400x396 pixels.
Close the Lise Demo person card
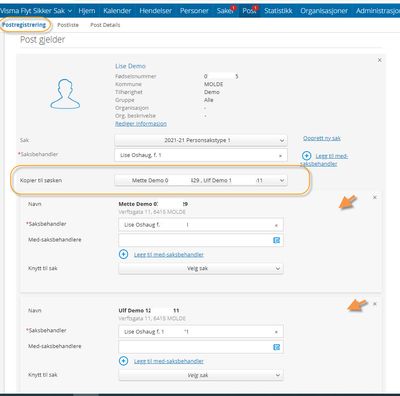point(379,60)
